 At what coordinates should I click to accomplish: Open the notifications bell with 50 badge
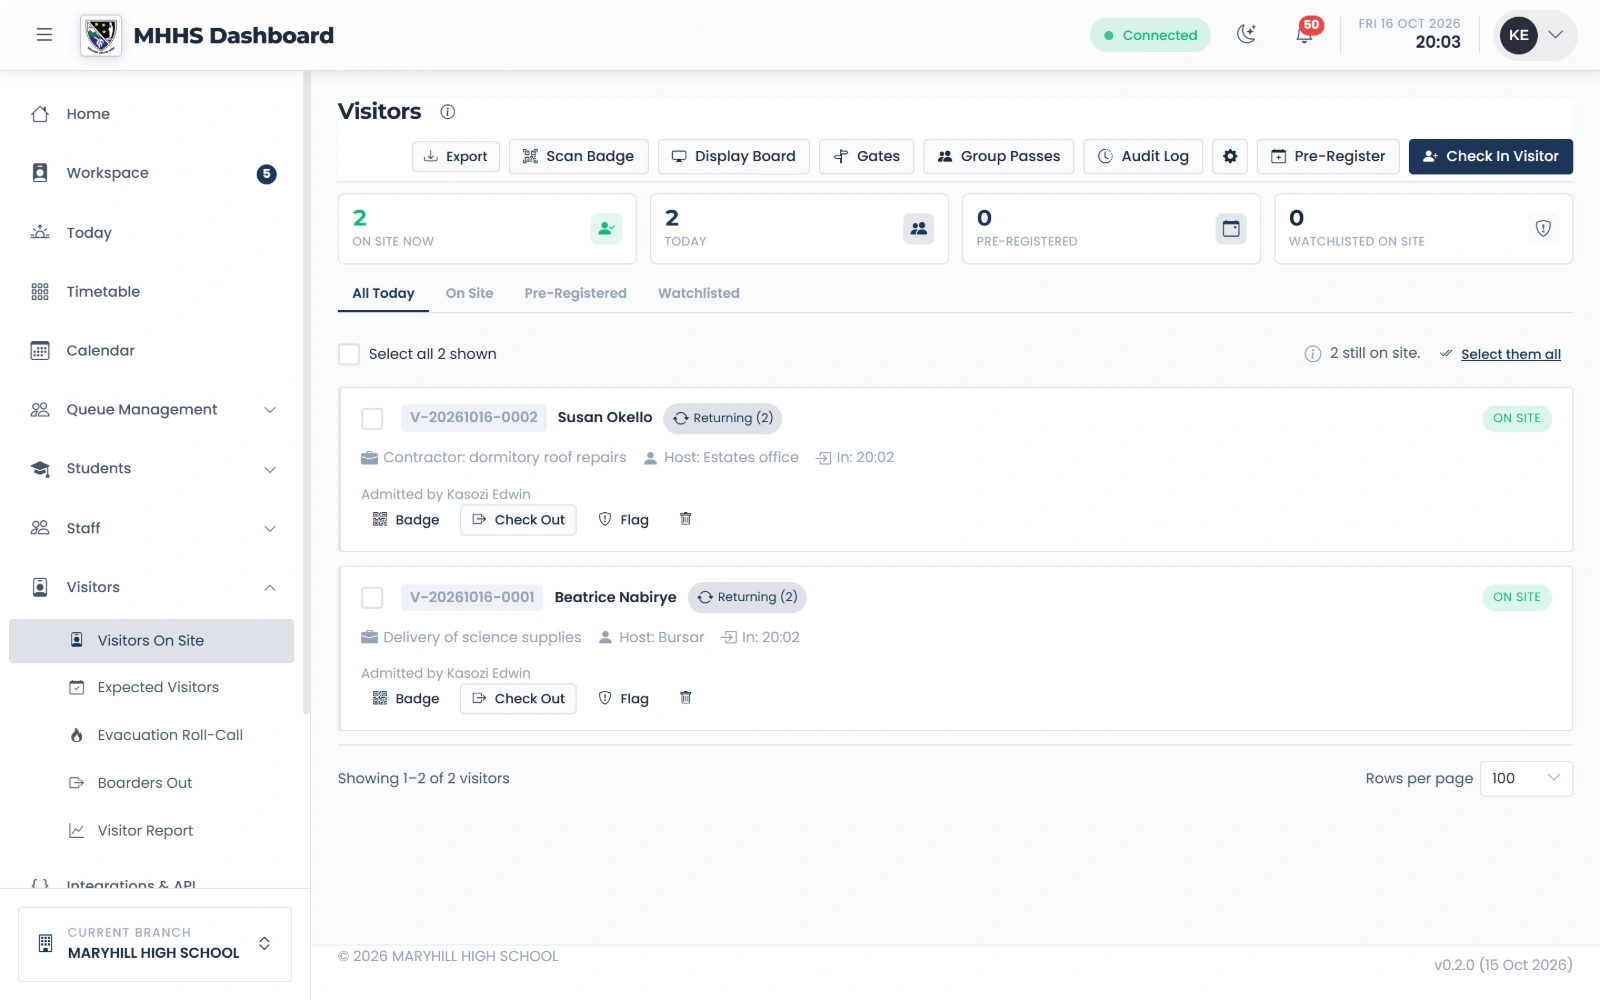tap(1305, 34)
